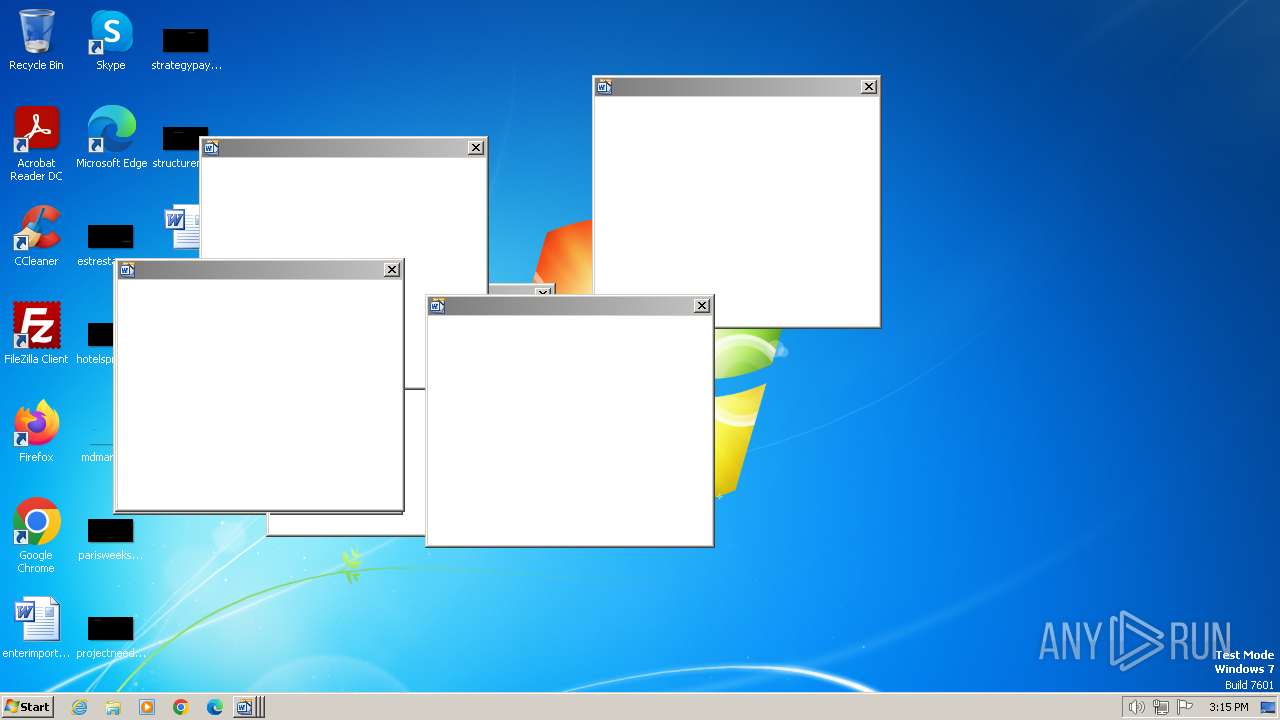1280x720 pixels.
Task: Click the Word icon in upper-right window title bar
Action: [604, 87]
